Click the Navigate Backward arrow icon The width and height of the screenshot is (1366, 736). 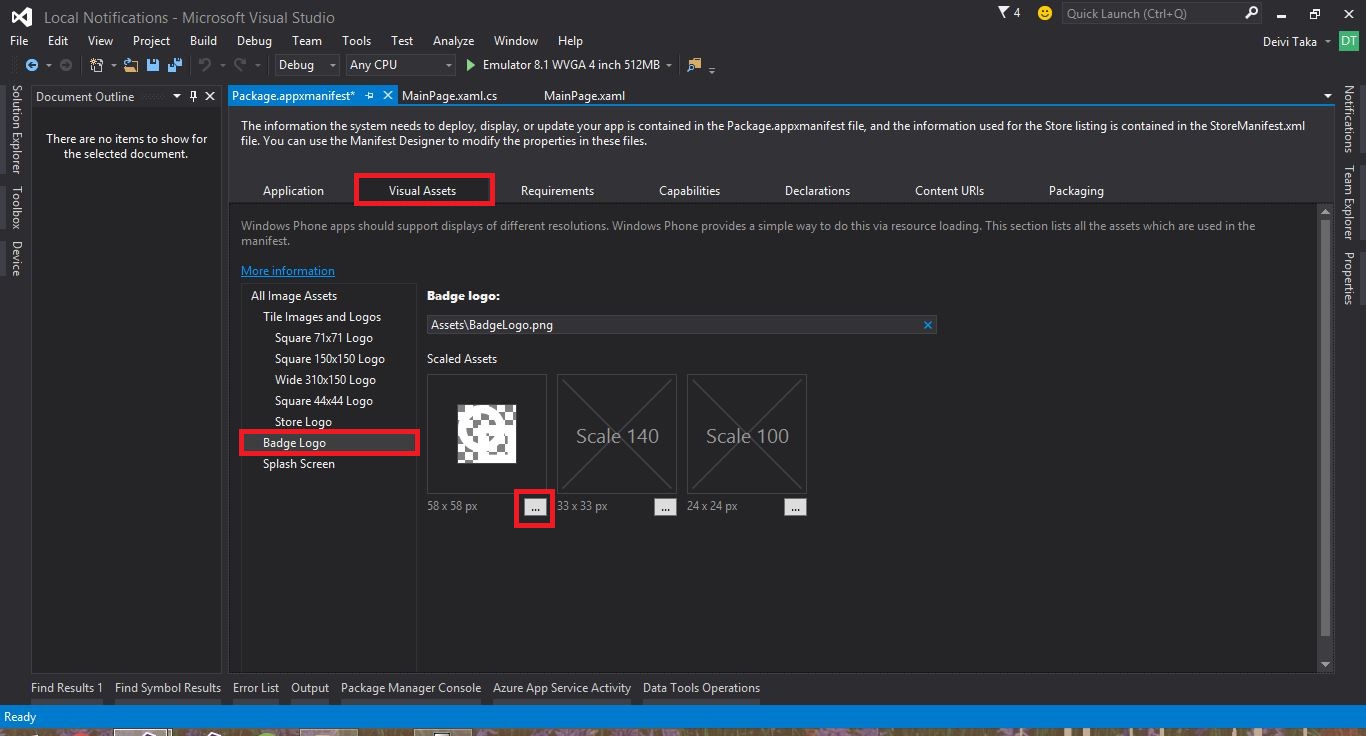[x=32, y=65]
